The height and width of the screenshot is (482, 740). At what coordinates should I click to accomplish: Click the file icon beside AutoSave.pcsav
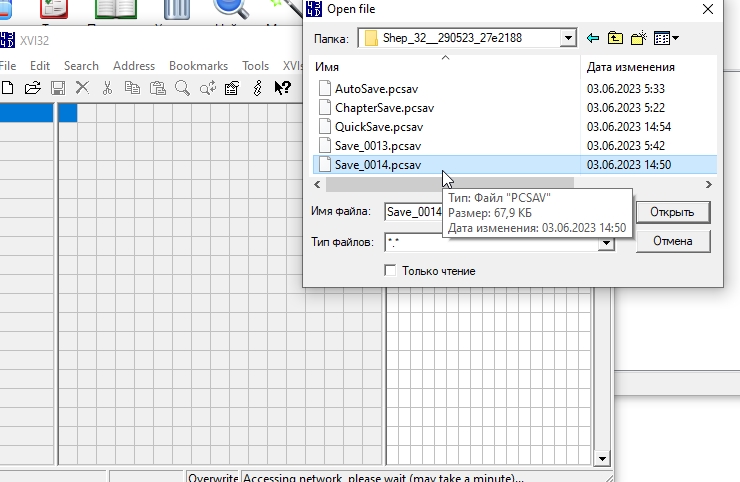click(325, 88)
